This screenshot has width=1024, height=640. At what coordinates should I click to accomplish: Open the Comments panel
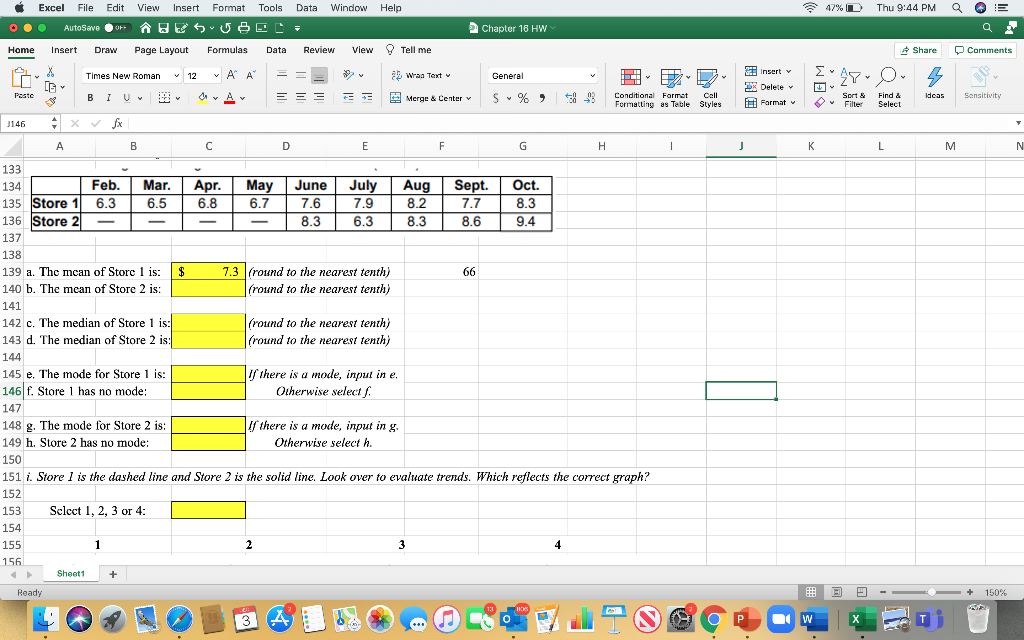982,50
